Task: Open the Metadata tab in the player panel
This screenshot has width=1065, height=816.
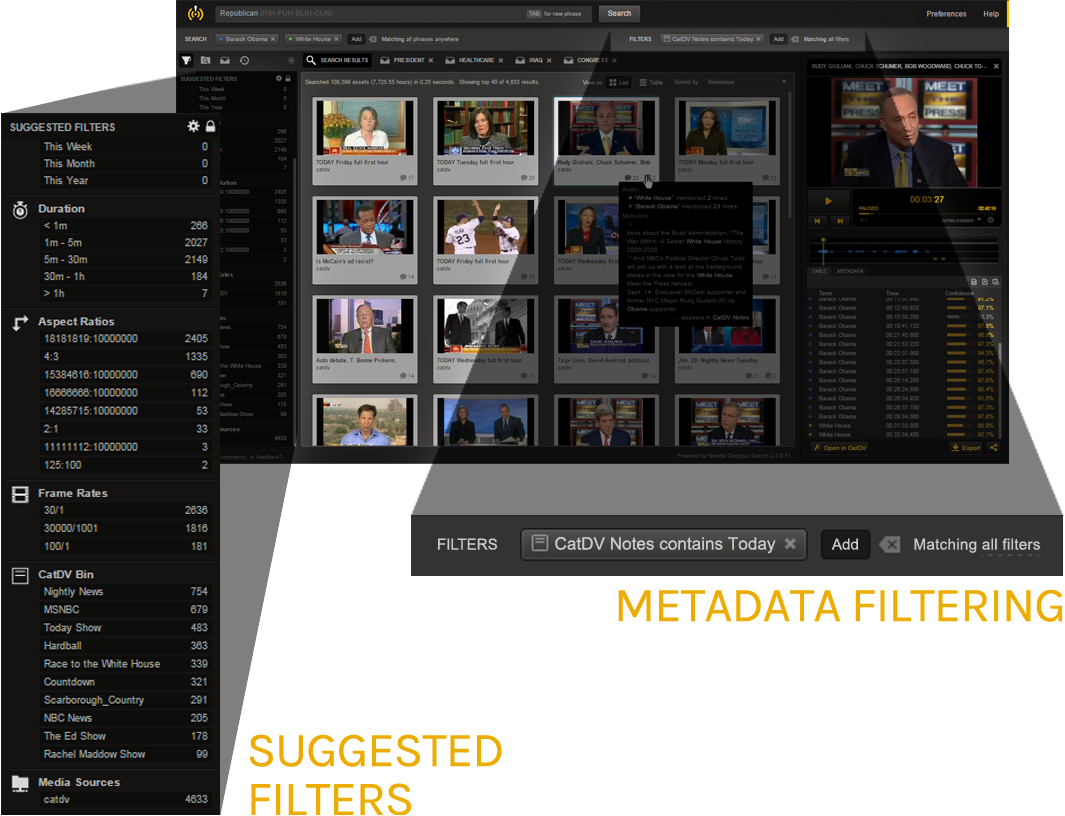Action: 850,271
